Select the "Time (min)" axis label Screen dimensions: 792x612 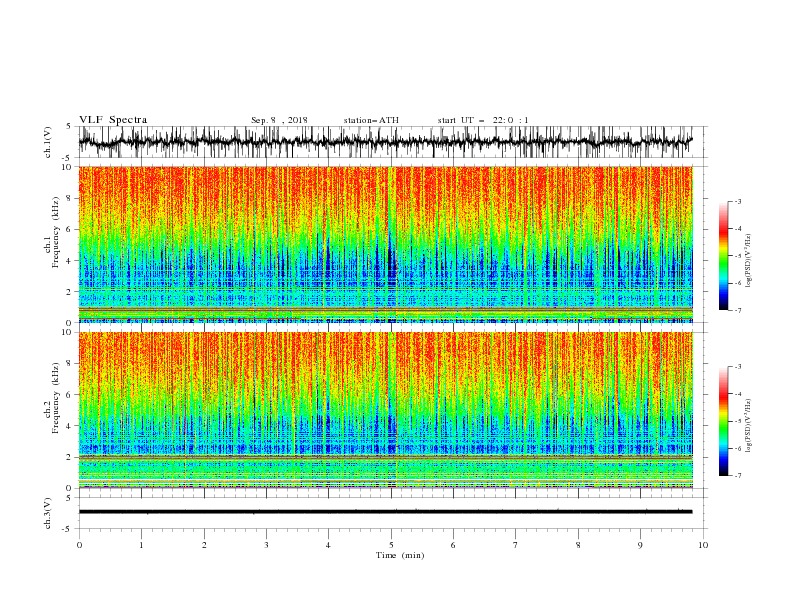pos(400,555)
